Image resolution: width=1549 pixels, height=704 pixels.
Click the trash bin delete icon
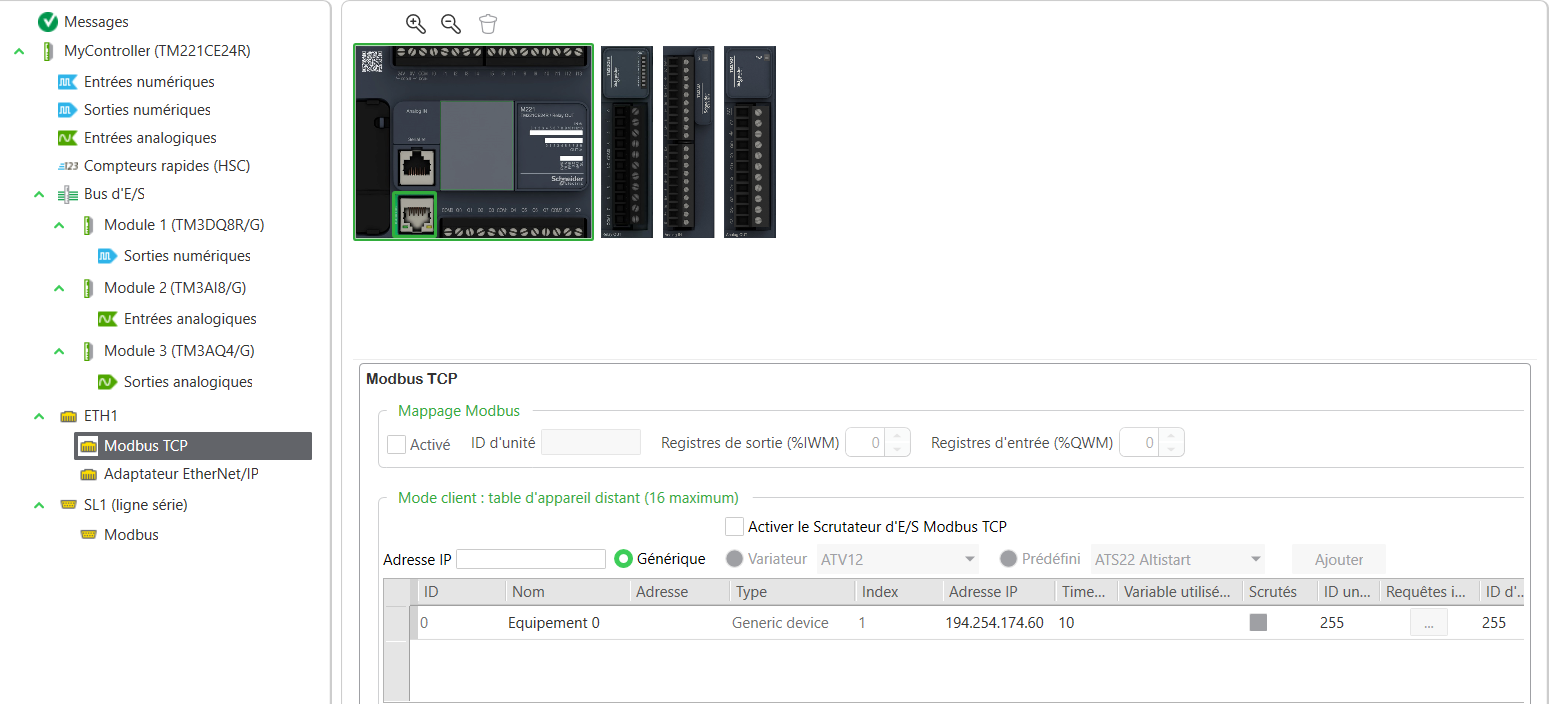click(x=487, y=24)
